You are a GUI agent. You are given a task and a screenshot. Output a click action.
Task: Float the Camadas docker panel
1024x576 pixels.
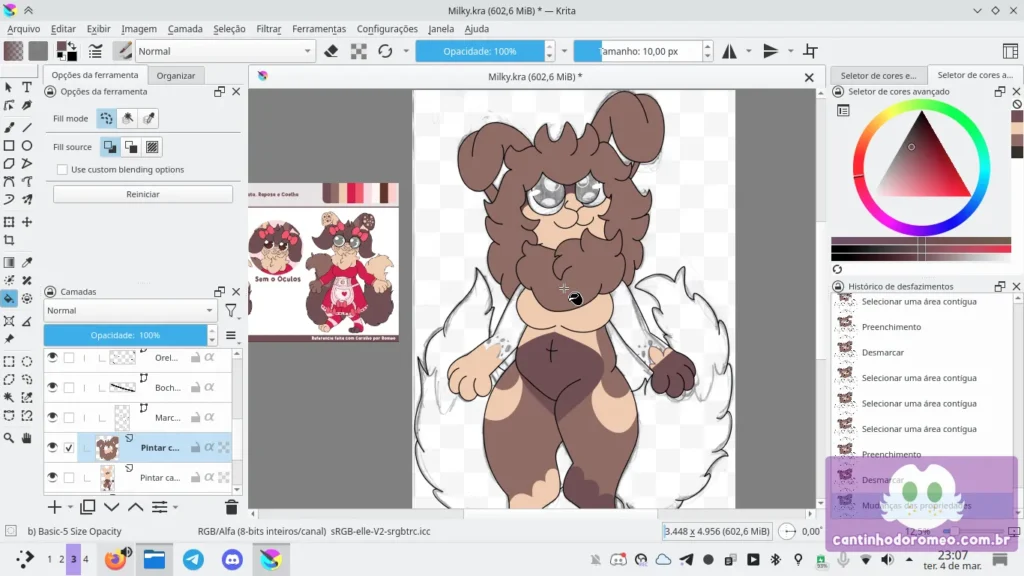pyautogui.click(x=219, y=291)
